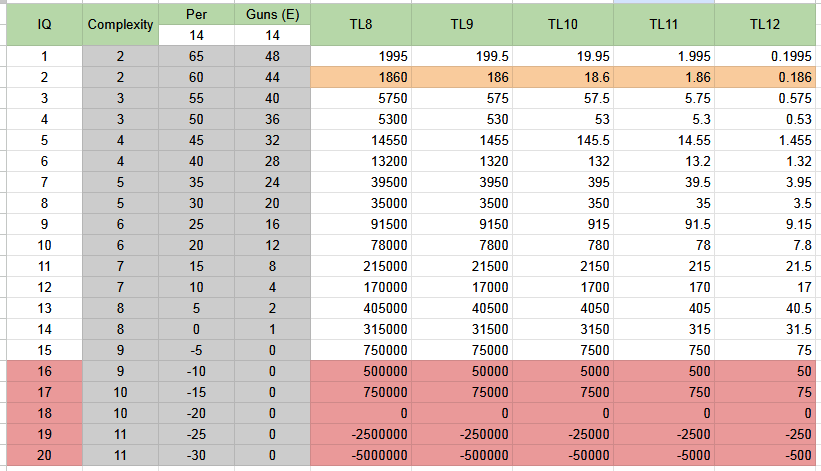The height and width of the screenshot is (471, 821).
Task: Select cell 5750 in TL8 column
Action: pos(361,98)
